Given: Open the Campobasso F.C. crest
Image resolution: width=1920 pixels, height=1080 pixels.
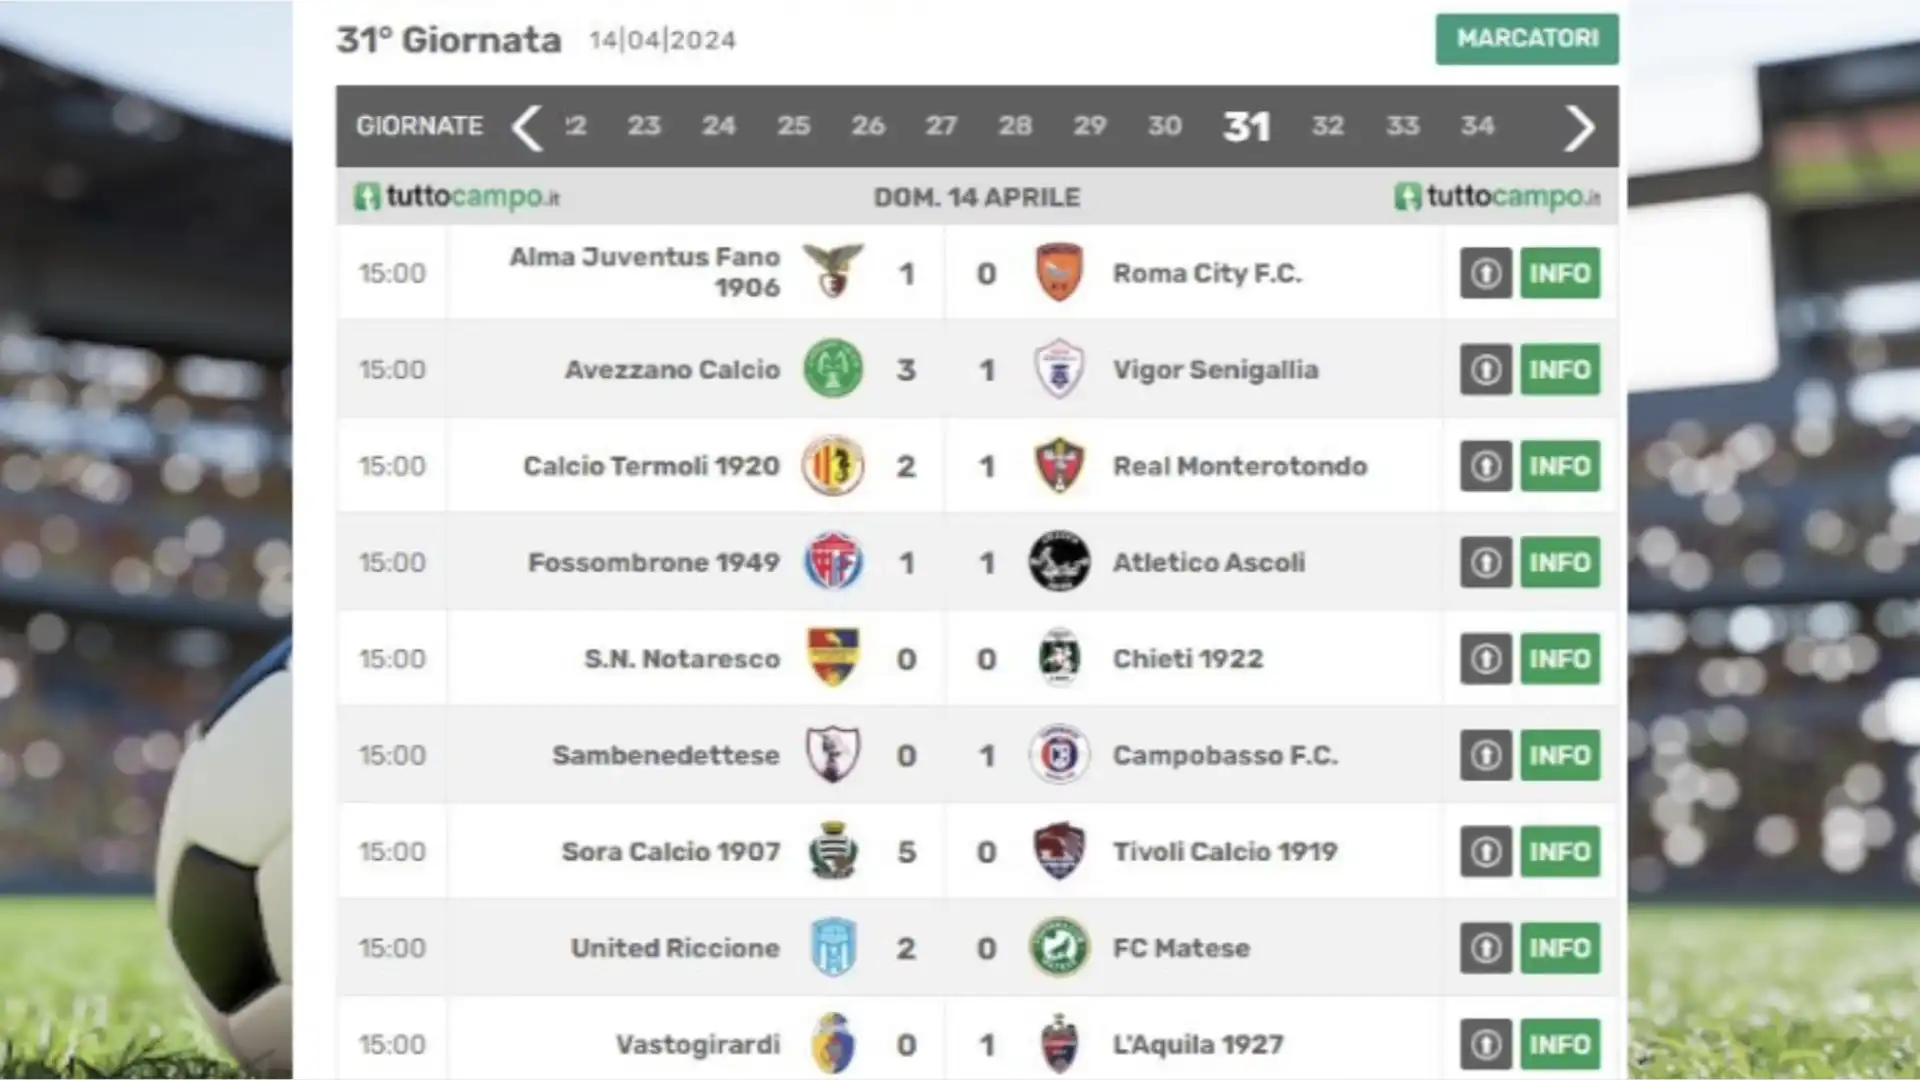Looking at the screenshot, I should pyautogui.click(x=1059, y=755).
